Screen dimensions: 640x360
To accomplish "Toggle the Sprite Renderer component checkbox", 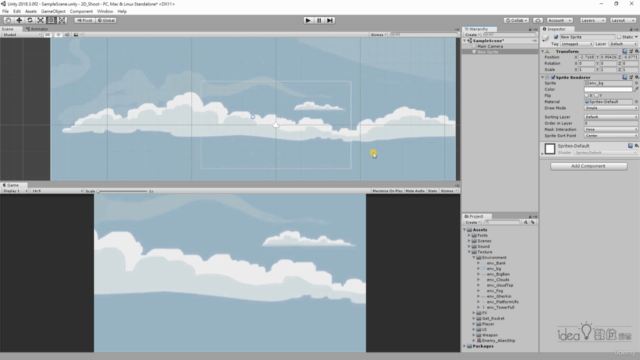I will [x=553, y=77].
